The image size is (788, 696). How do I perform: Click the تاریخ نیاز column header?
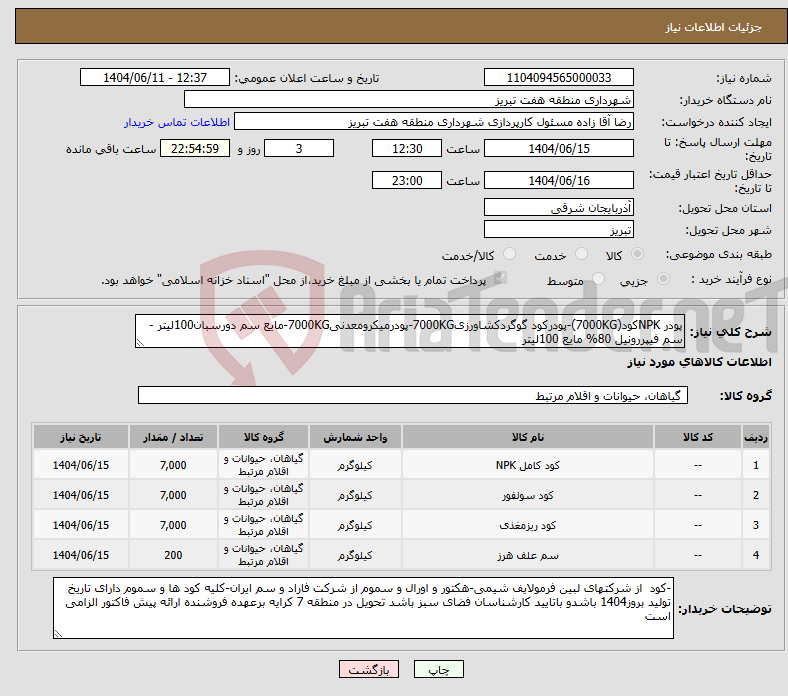(81, 438)
